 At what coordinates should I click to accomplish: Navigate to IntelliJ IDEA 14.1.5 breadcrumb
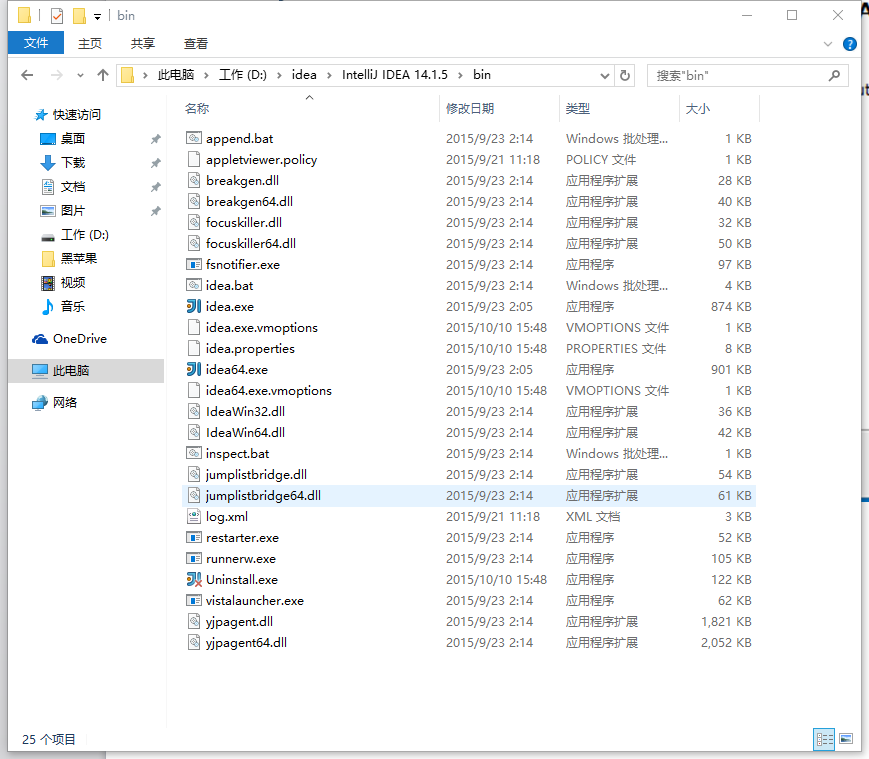pos(395,75)
